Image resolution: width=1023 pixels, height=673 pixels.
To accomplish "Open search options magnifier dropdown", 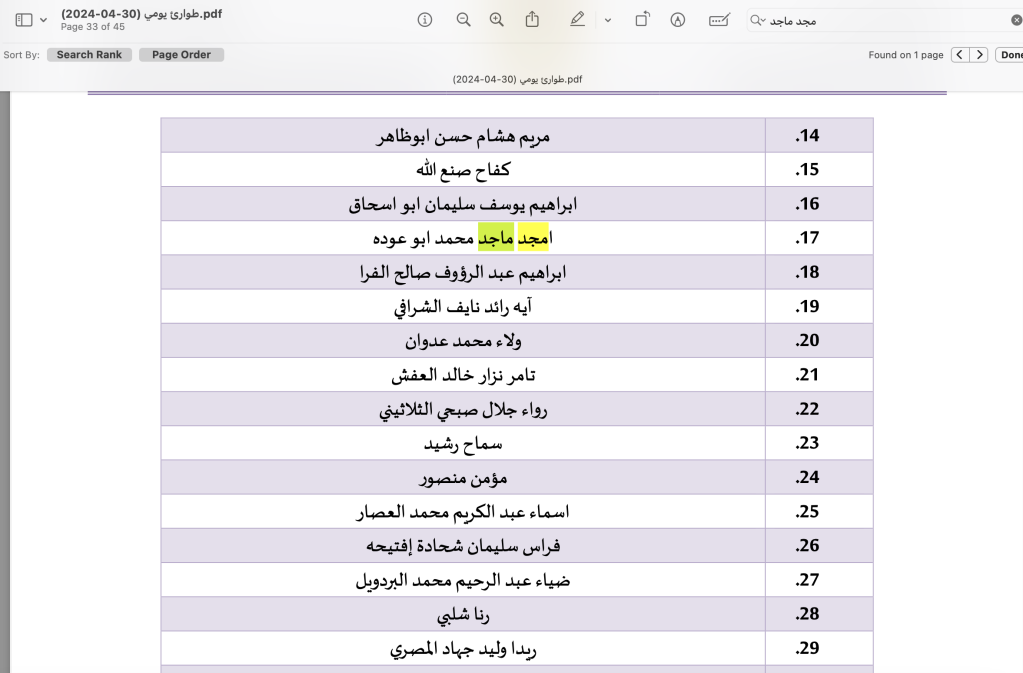I will (x=759, y=20).
